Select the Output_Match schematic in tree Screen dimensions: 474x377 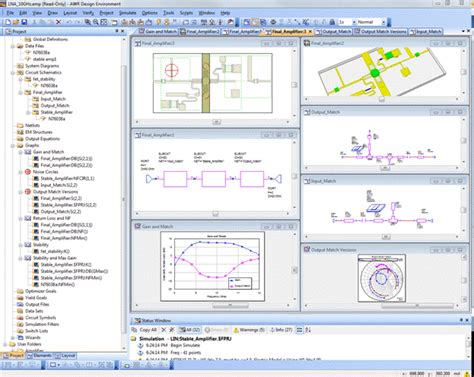click(x=54, y=106)
